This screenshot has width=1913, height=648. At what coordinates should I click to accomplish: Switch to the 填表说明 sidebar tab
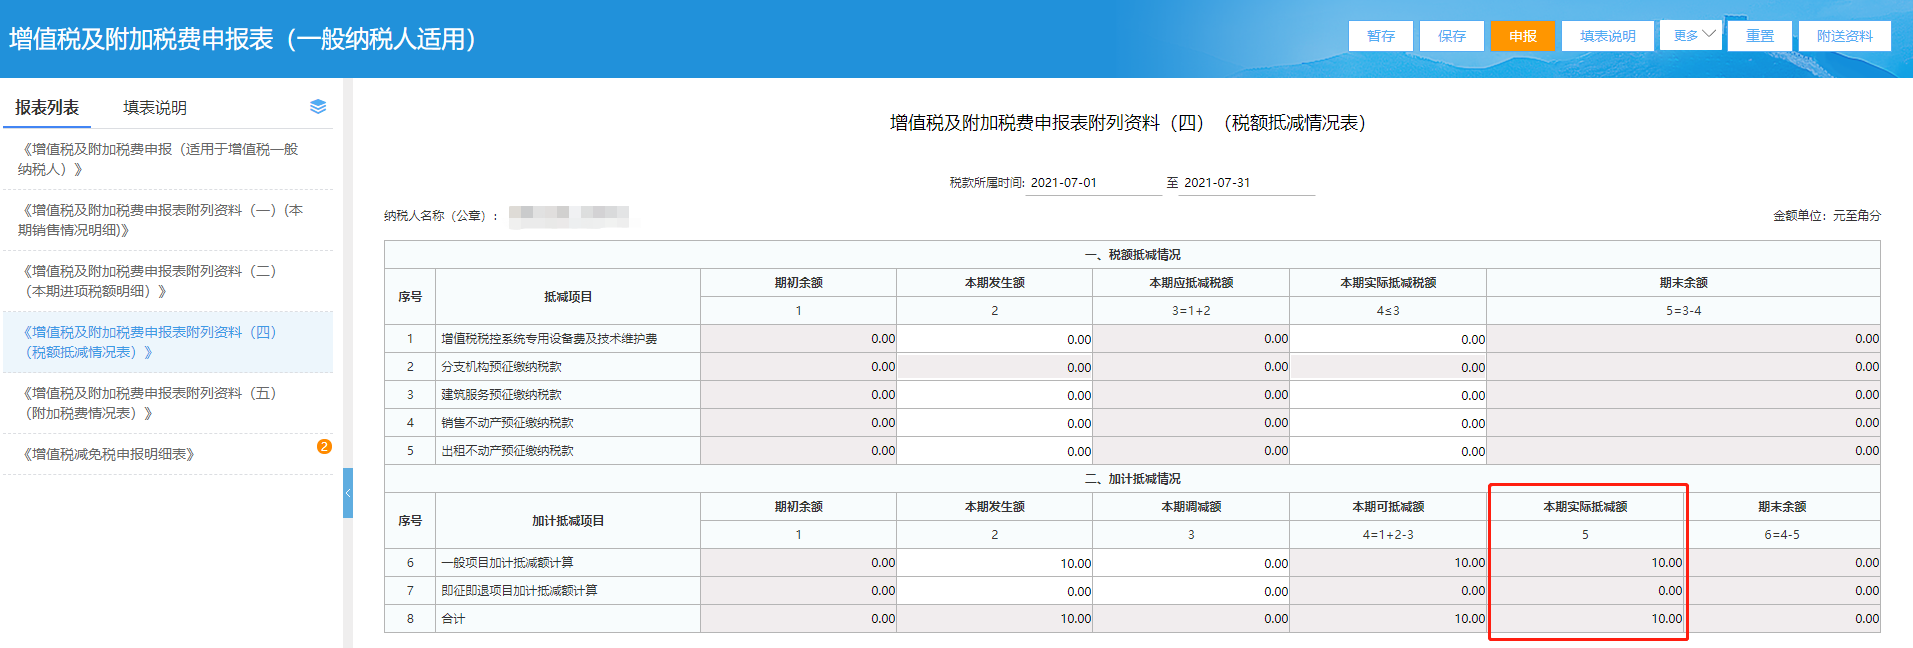pos(155,108)
